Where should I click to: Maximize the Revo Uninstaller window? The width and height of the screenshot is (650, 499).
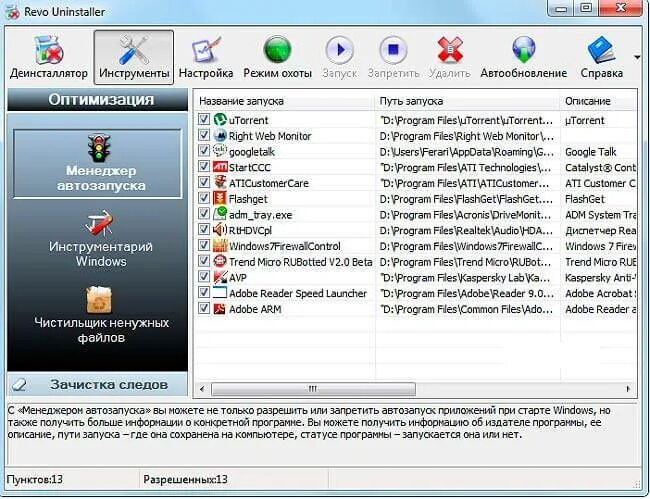click(586, 8)
